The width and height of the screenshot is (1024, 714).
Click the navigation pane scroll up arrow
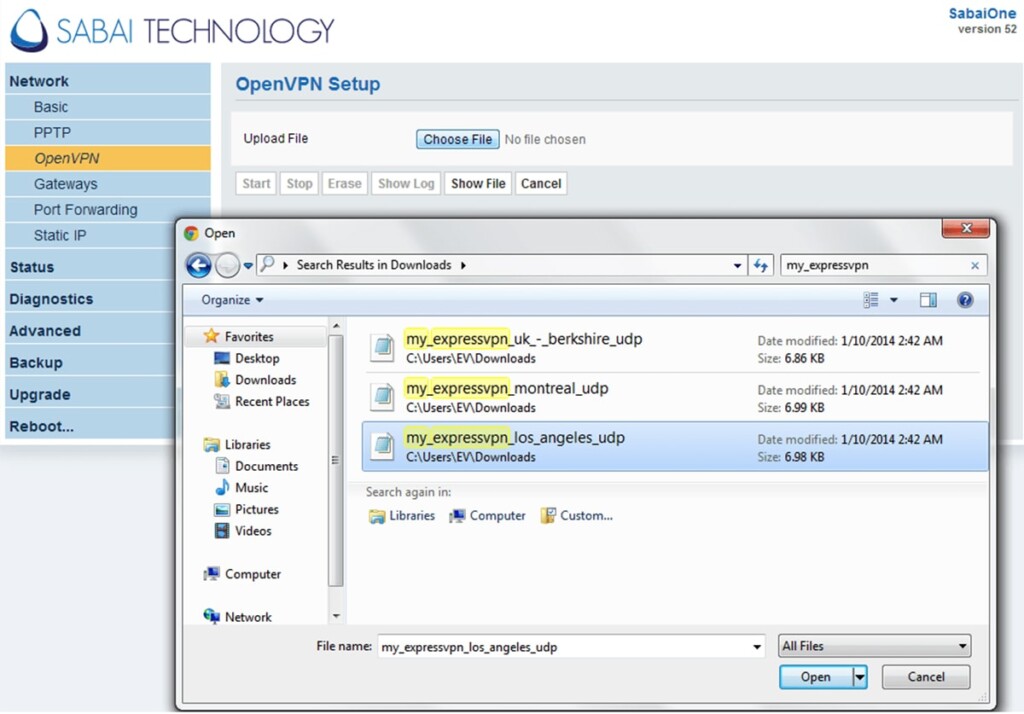(x=336, y=325)
